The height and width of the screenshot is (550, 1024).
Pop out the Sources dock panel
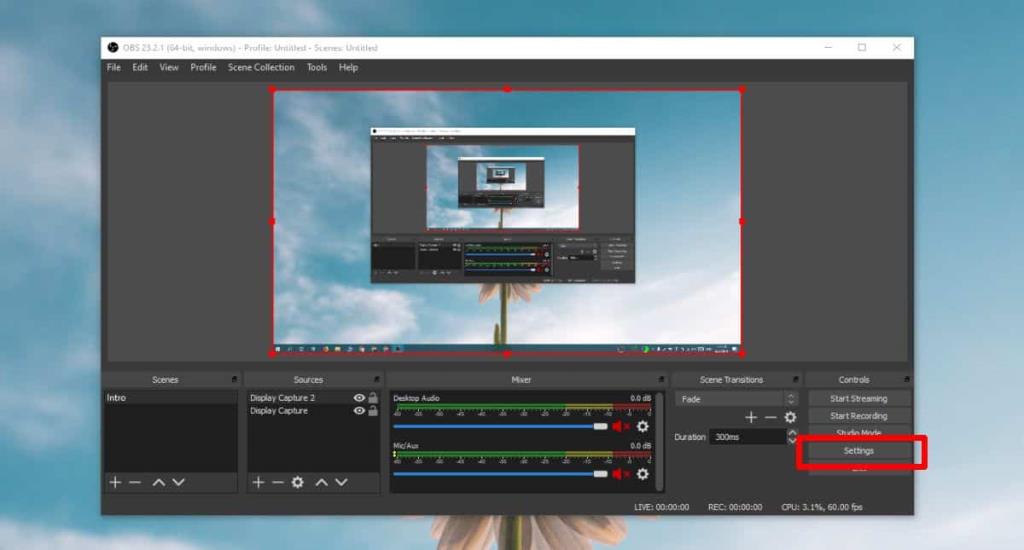point(376,380)
